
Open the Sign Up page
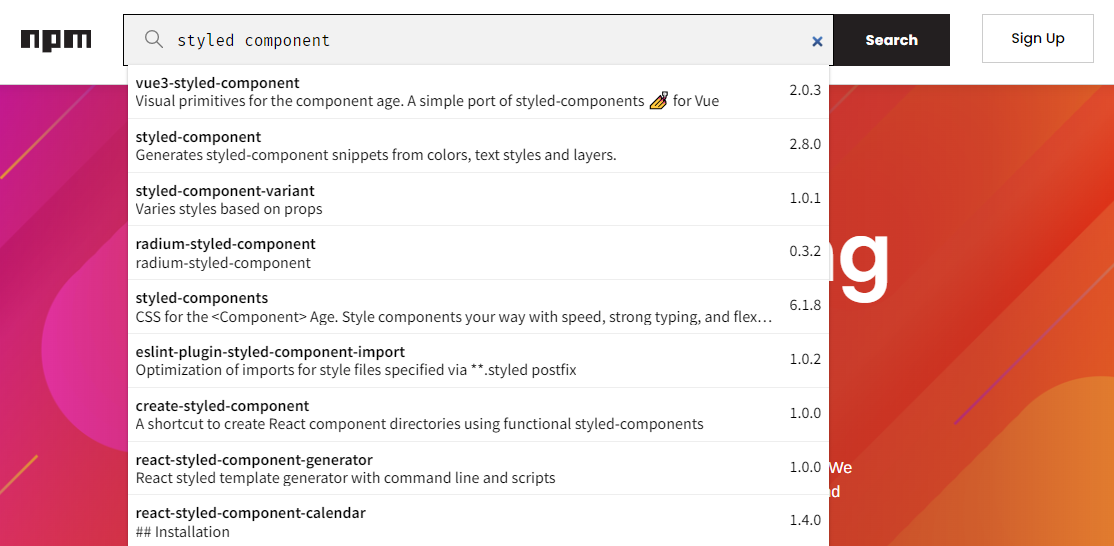(1037, 39)
